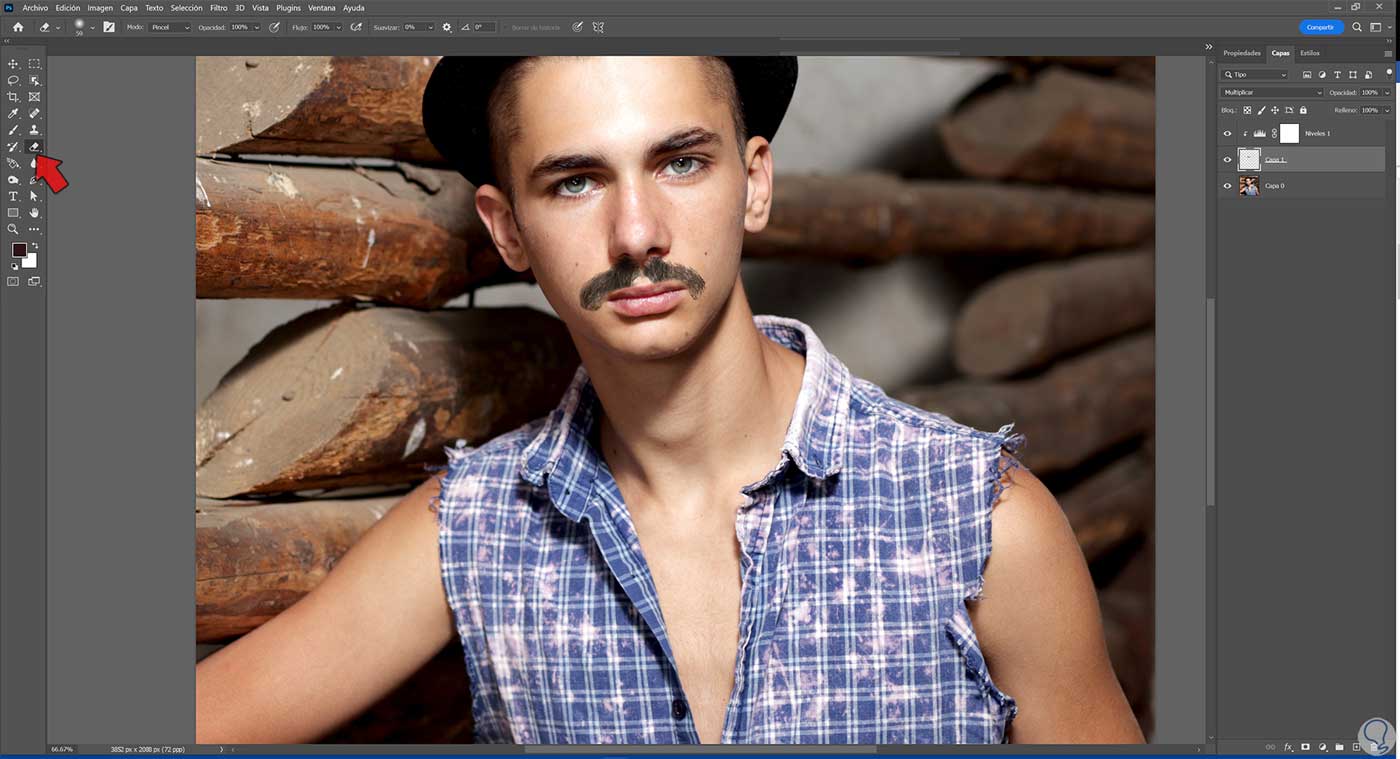
Task: Click the Capa 0 layer thumbnail
Action: (x=1249, y=185)
